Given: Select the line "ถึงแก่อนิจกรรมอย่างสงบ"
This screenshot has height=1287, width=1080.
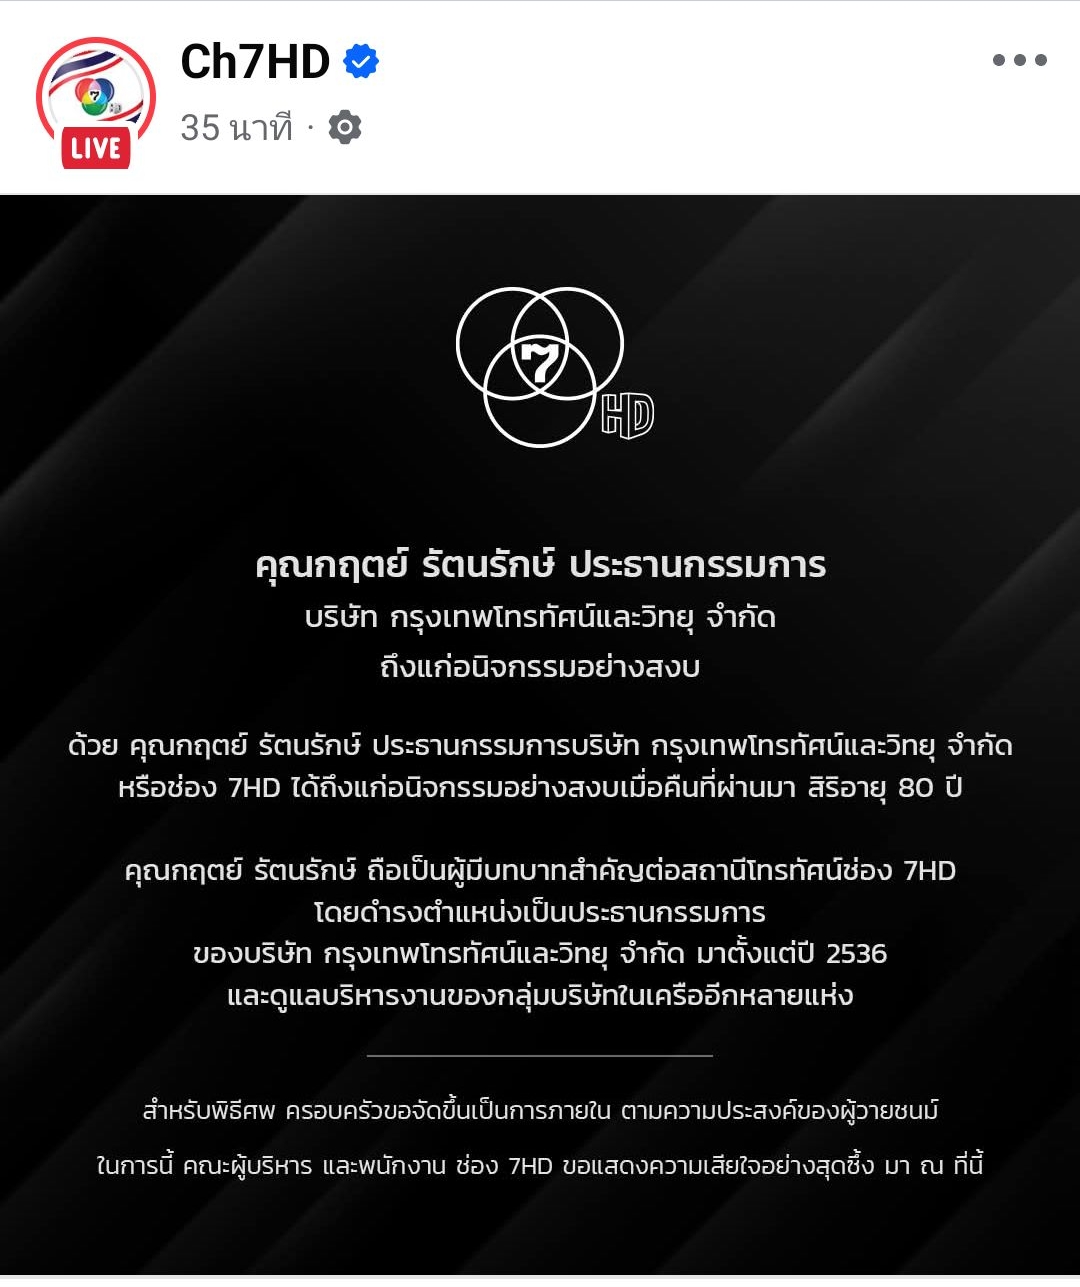Looking at the screenshot, I should pyautogui.click(x=540, y=667).
